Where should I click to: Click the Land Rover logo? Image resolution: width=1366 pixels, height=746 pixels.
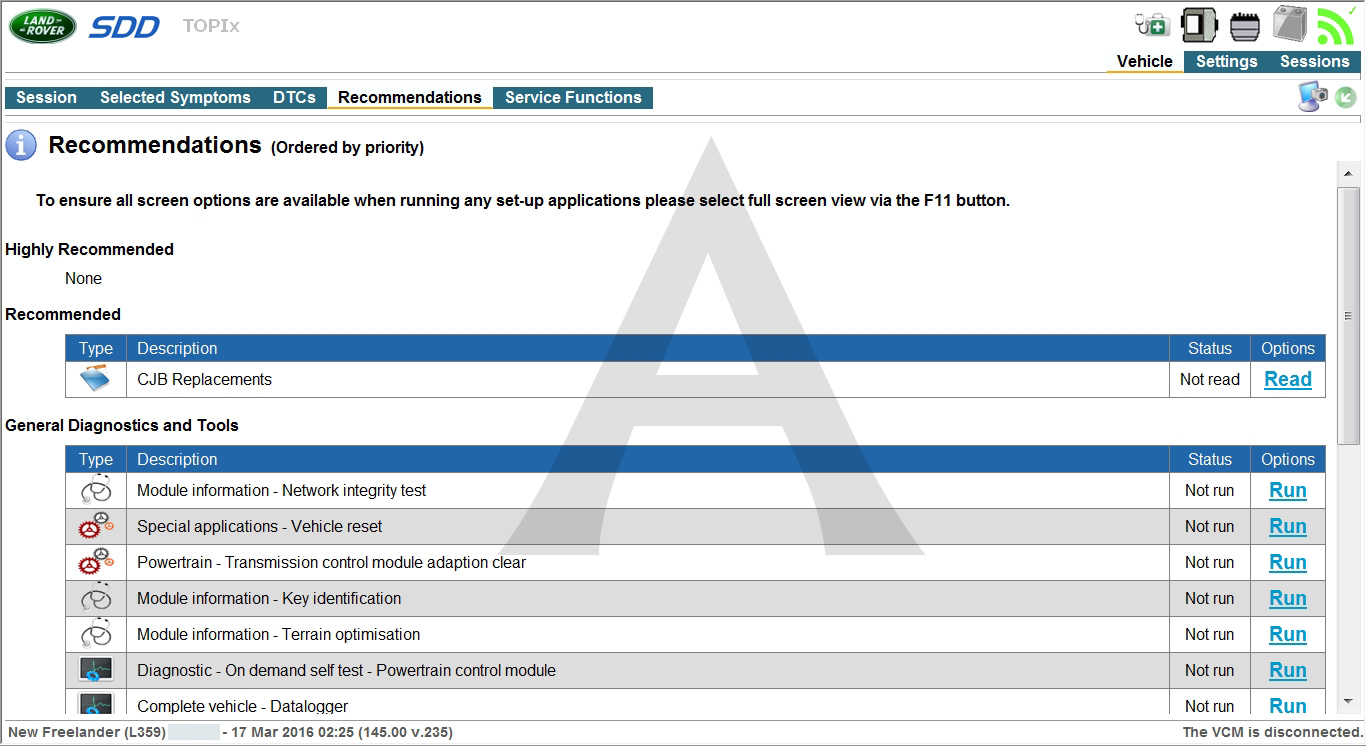coord(42,26)
